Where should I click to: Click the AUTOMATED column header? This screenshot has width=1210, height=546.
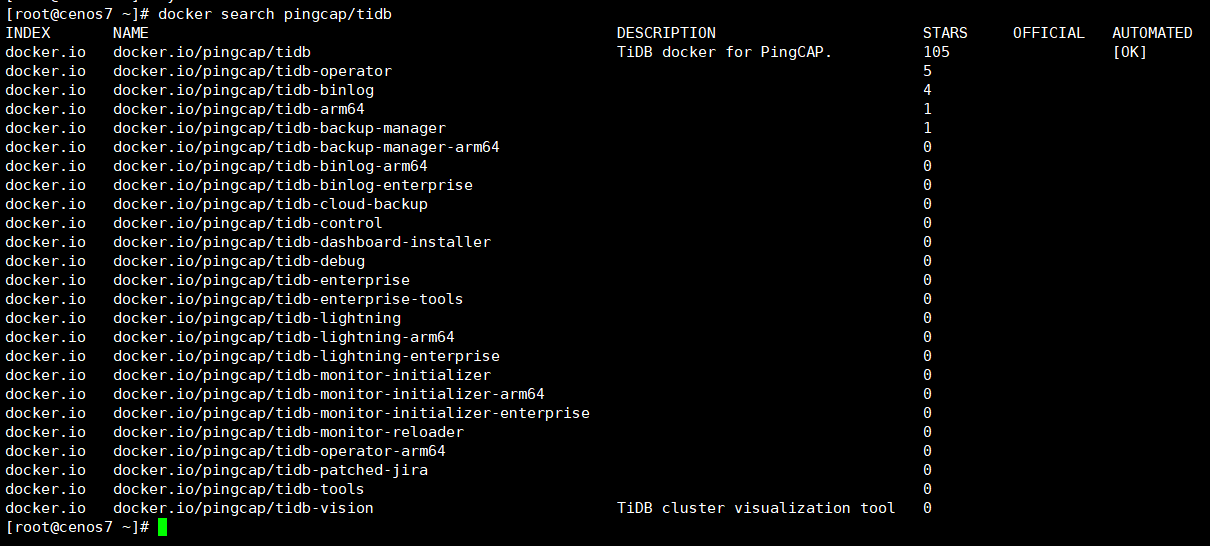(x=1152, y=33)
